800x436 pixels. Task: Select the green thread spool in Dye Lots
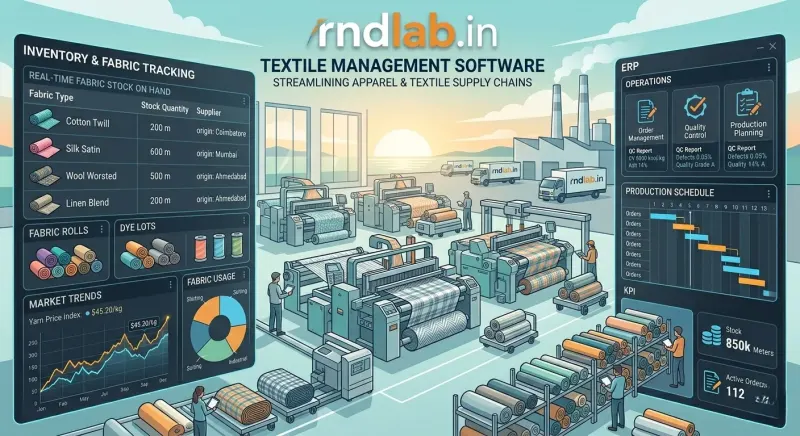point(237,244)
